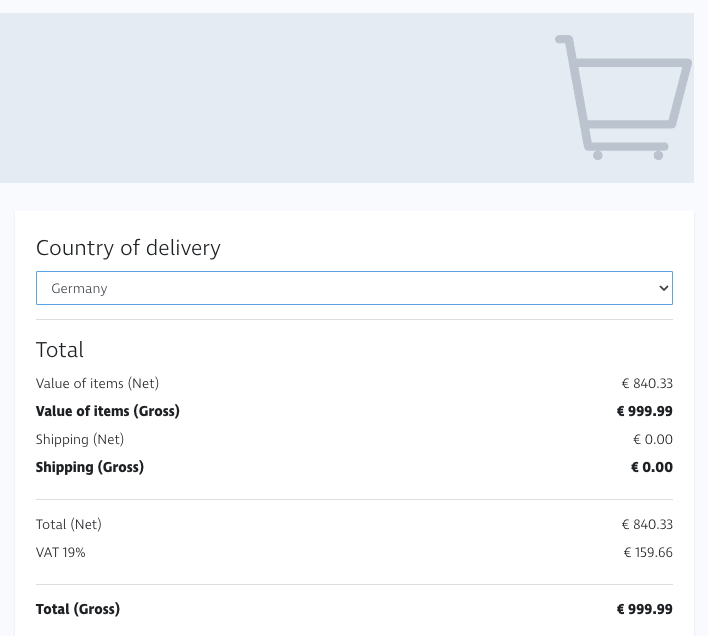Click the € 840.33 items net amount
Image resolution: width=708 pixels, height=636 pixels.
coord(647,383)
